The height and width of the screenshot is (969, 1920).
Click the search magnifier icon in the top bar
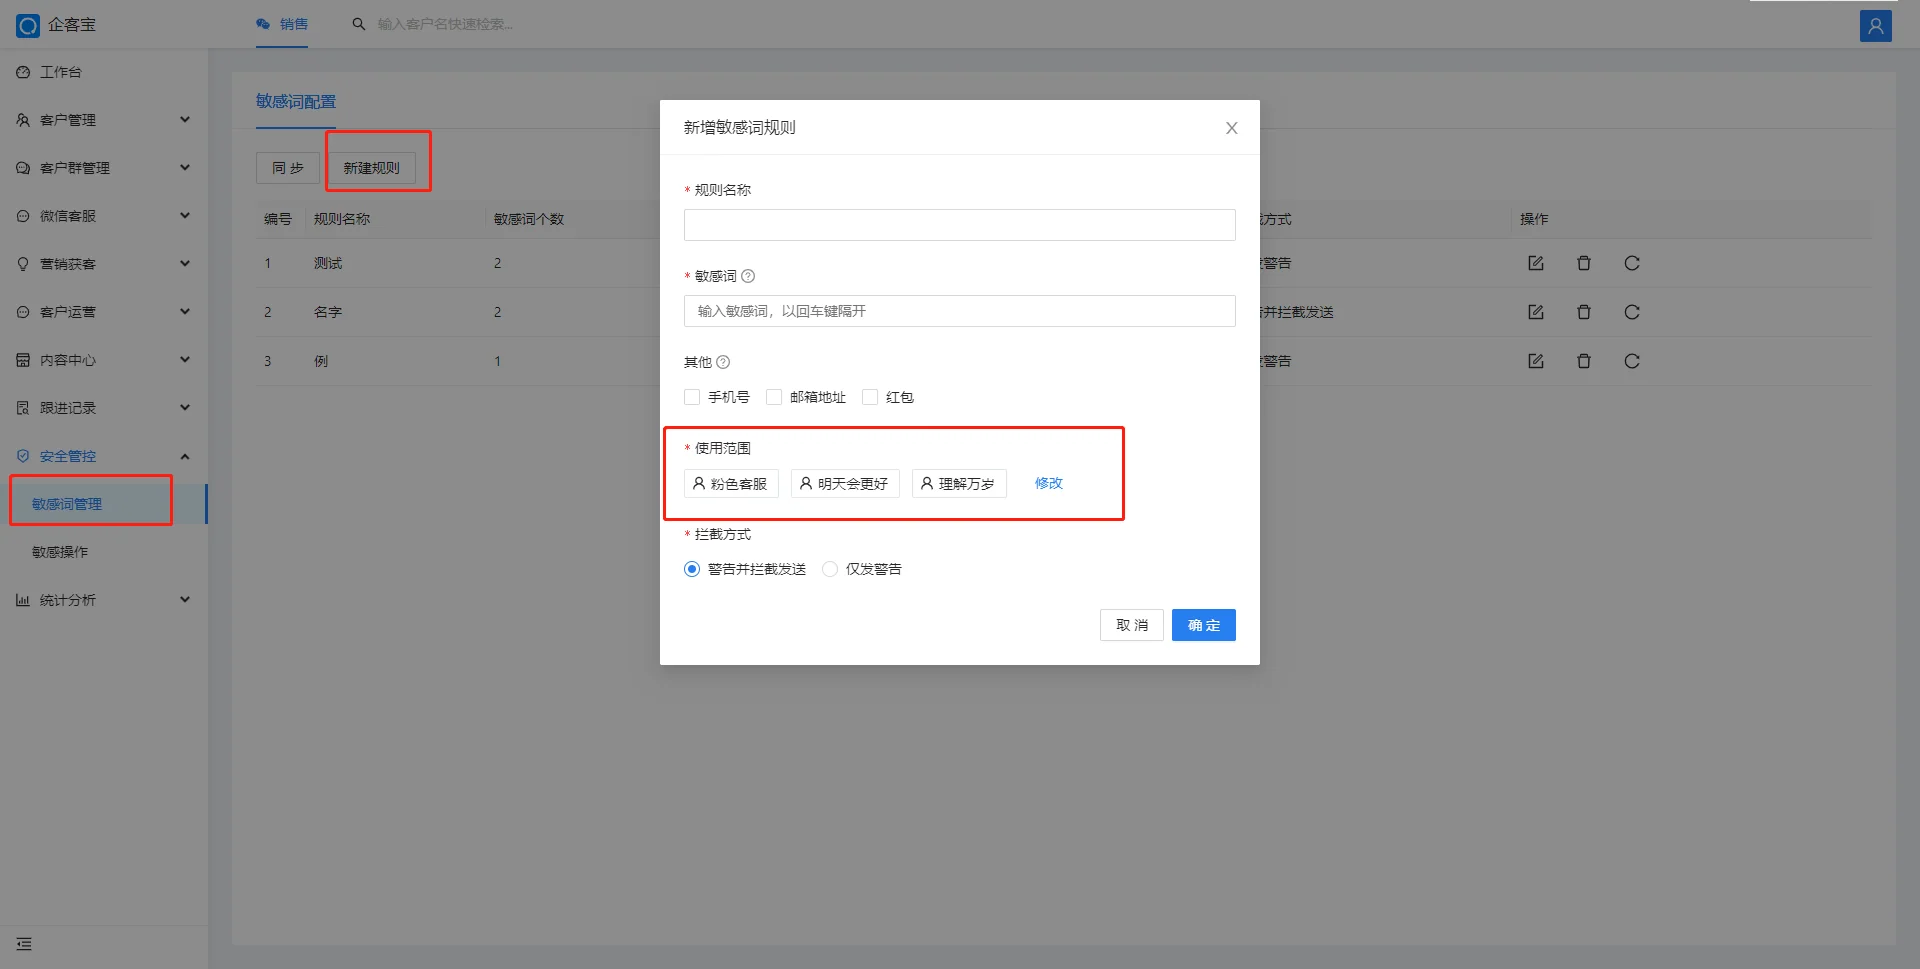tap(359, 24)
